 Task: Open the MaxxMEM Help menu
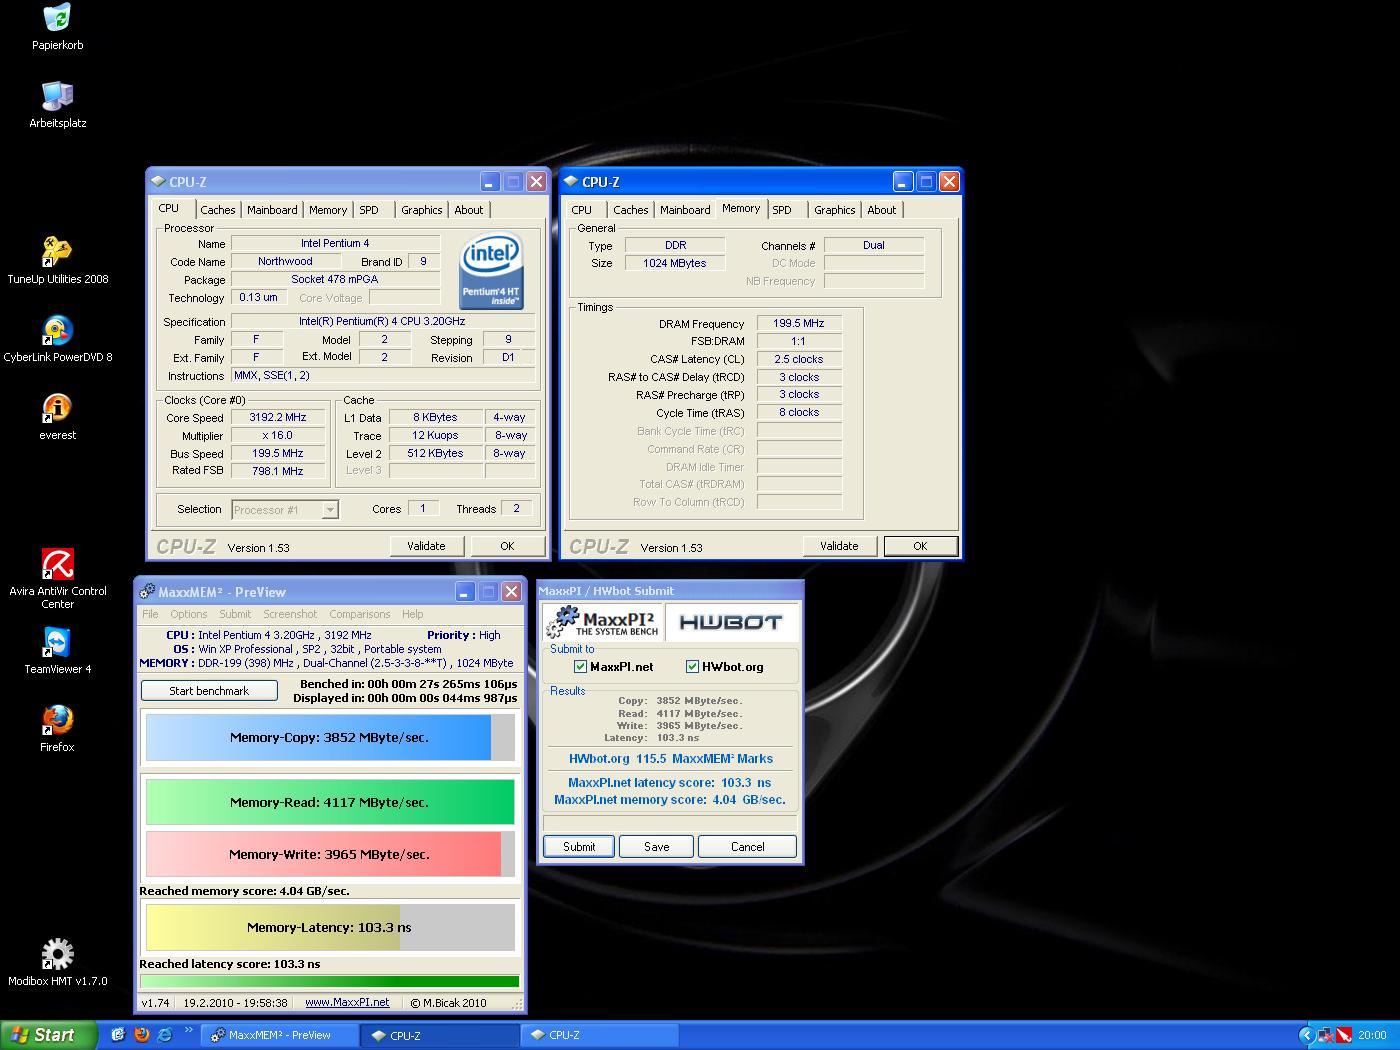coord(412,614)
